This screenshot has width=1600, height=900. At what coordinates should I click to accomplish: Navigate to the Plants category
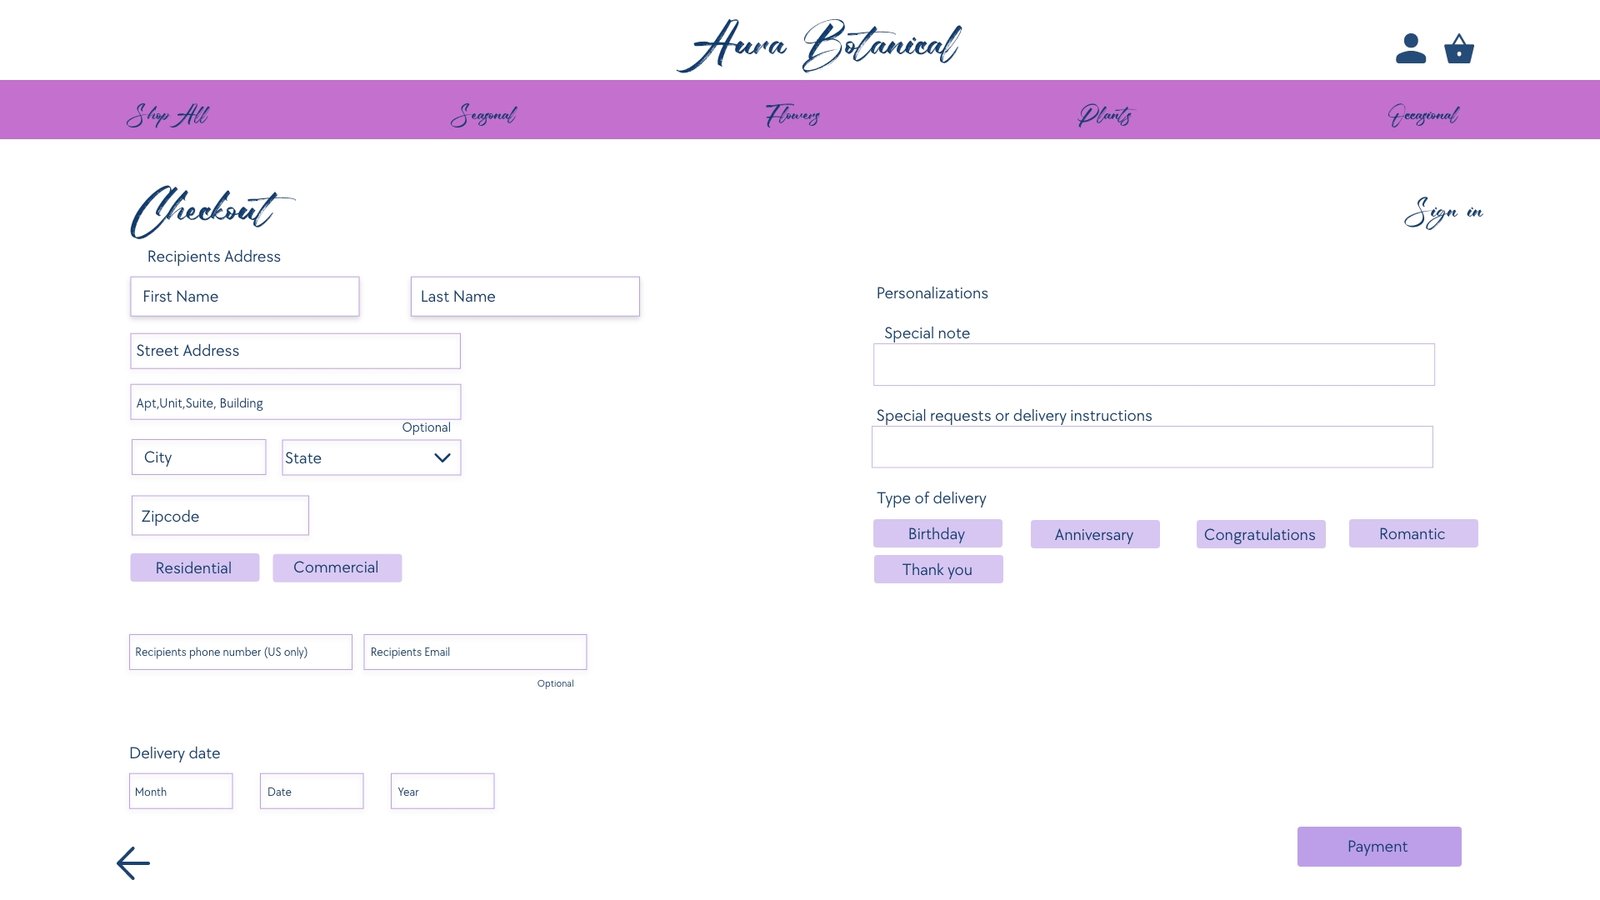pos(1105,115)
